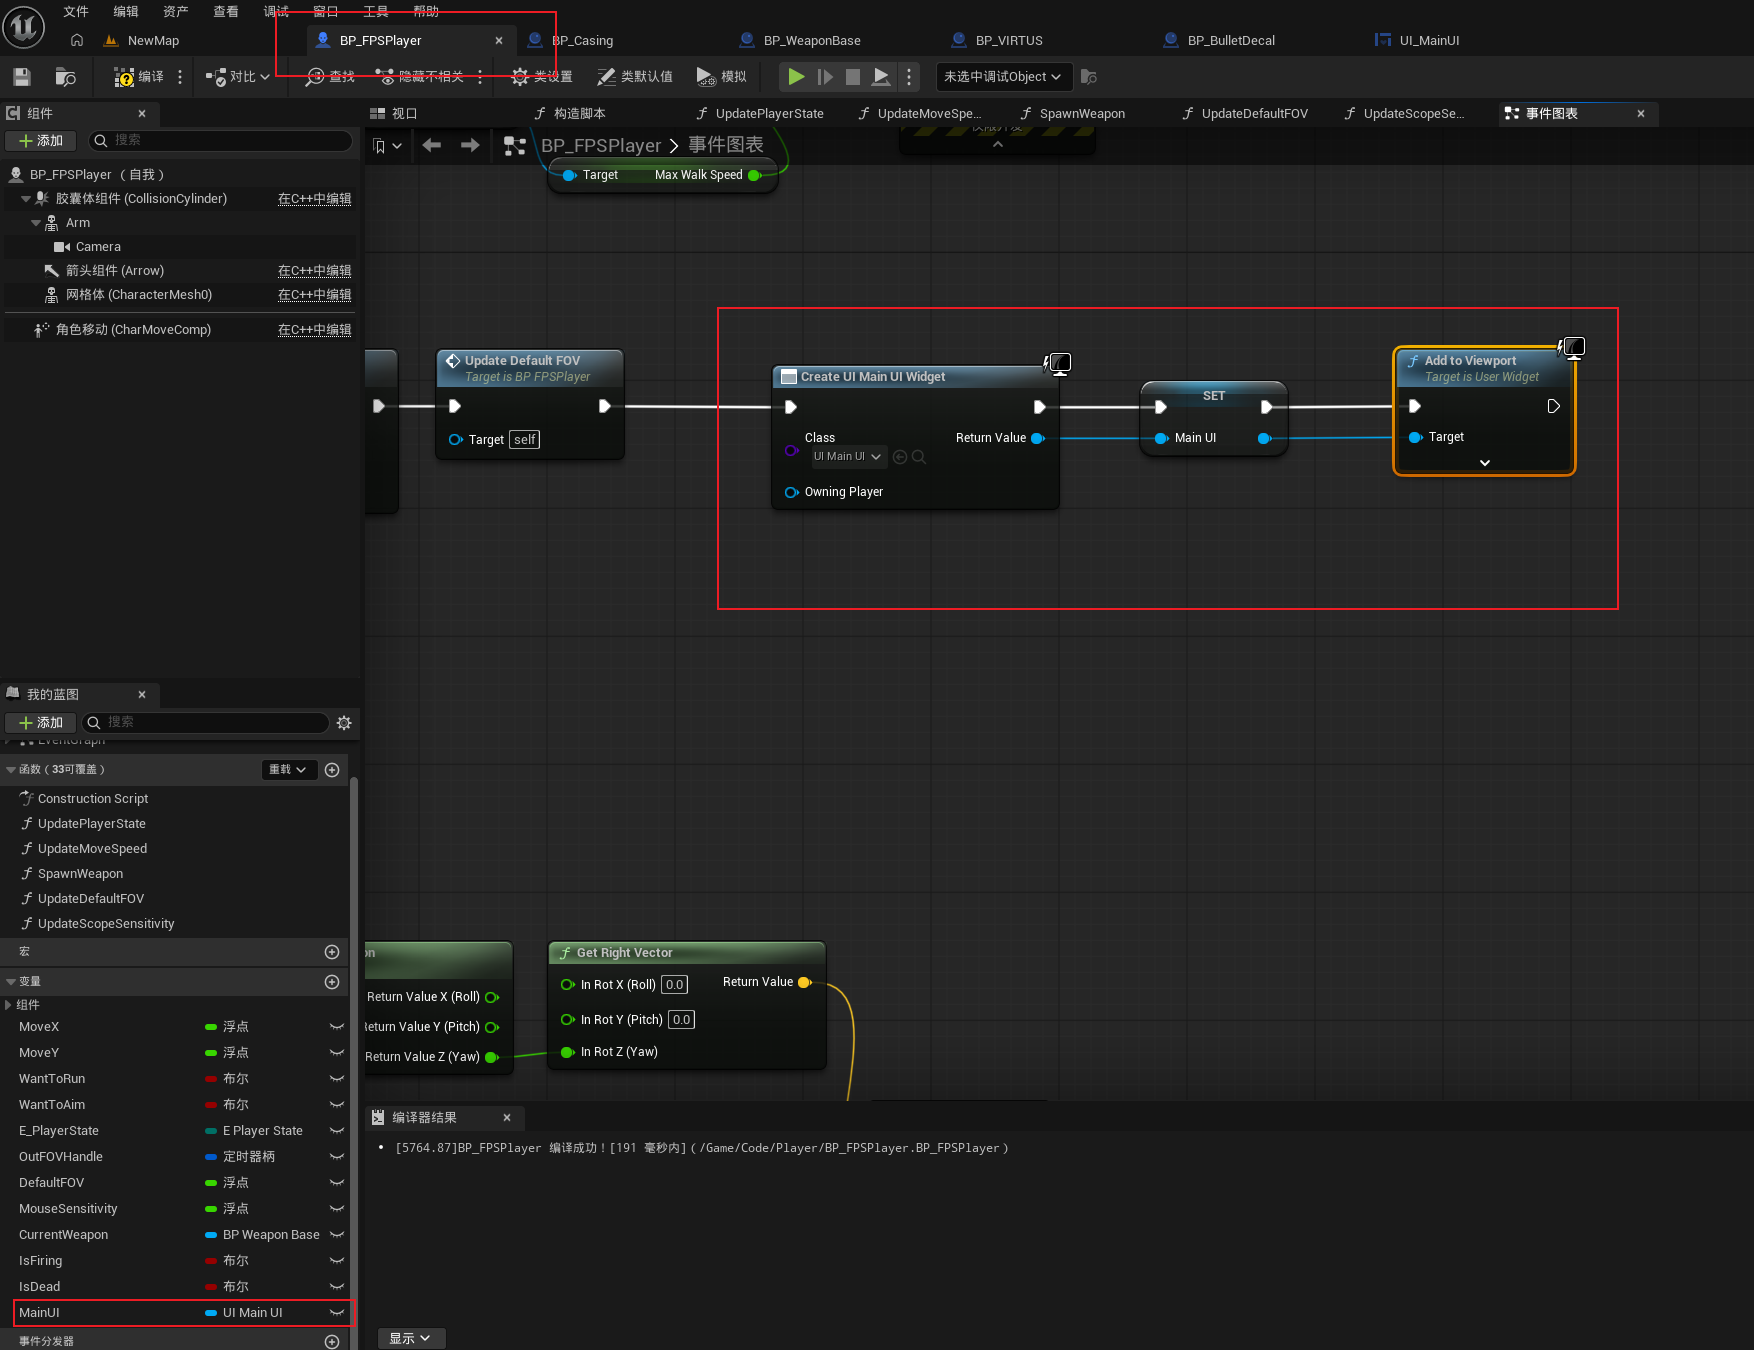Add a new macro with the plus icon

332,952
